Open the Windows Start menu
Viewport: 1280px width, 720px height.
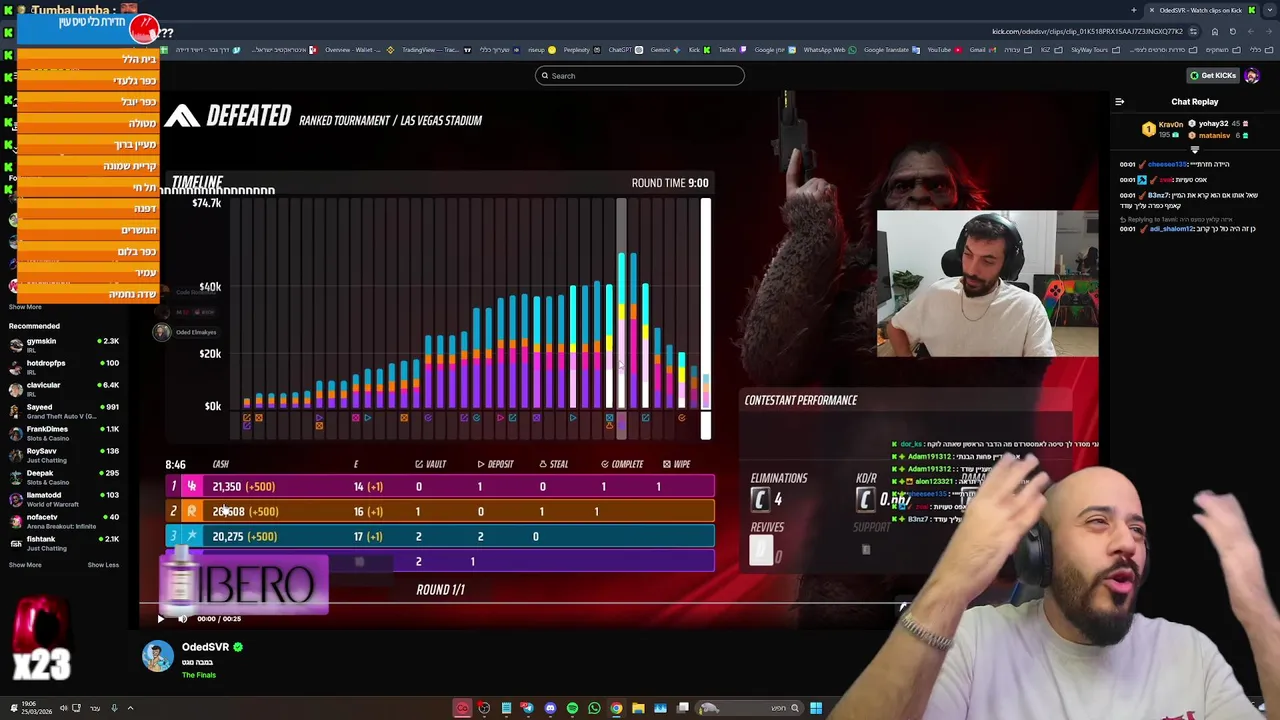pyautogui.click(x=816, y=708)
